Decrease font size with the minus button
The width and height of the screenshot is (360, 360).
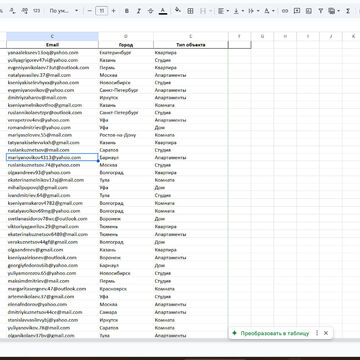coord(90,11)
